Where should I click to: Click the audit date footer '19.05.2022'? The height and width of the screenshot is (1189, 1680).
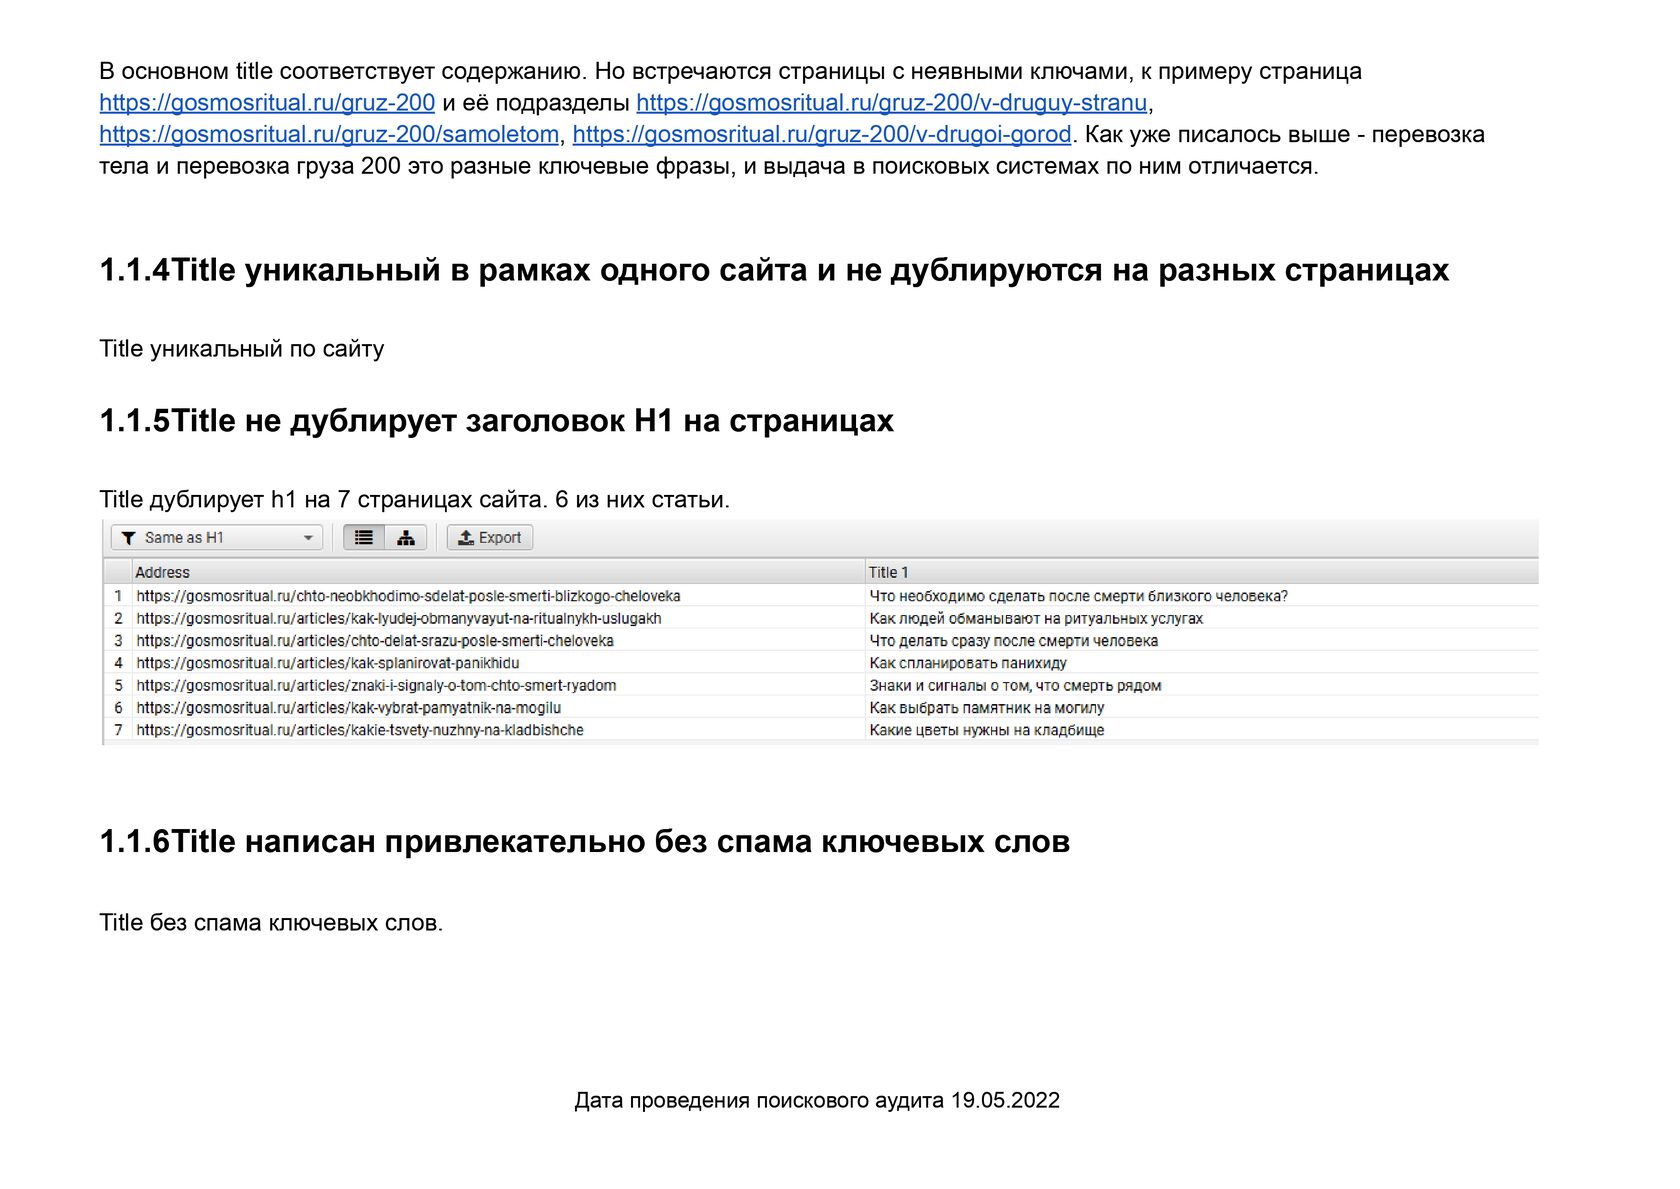tap(1005, 1101)
